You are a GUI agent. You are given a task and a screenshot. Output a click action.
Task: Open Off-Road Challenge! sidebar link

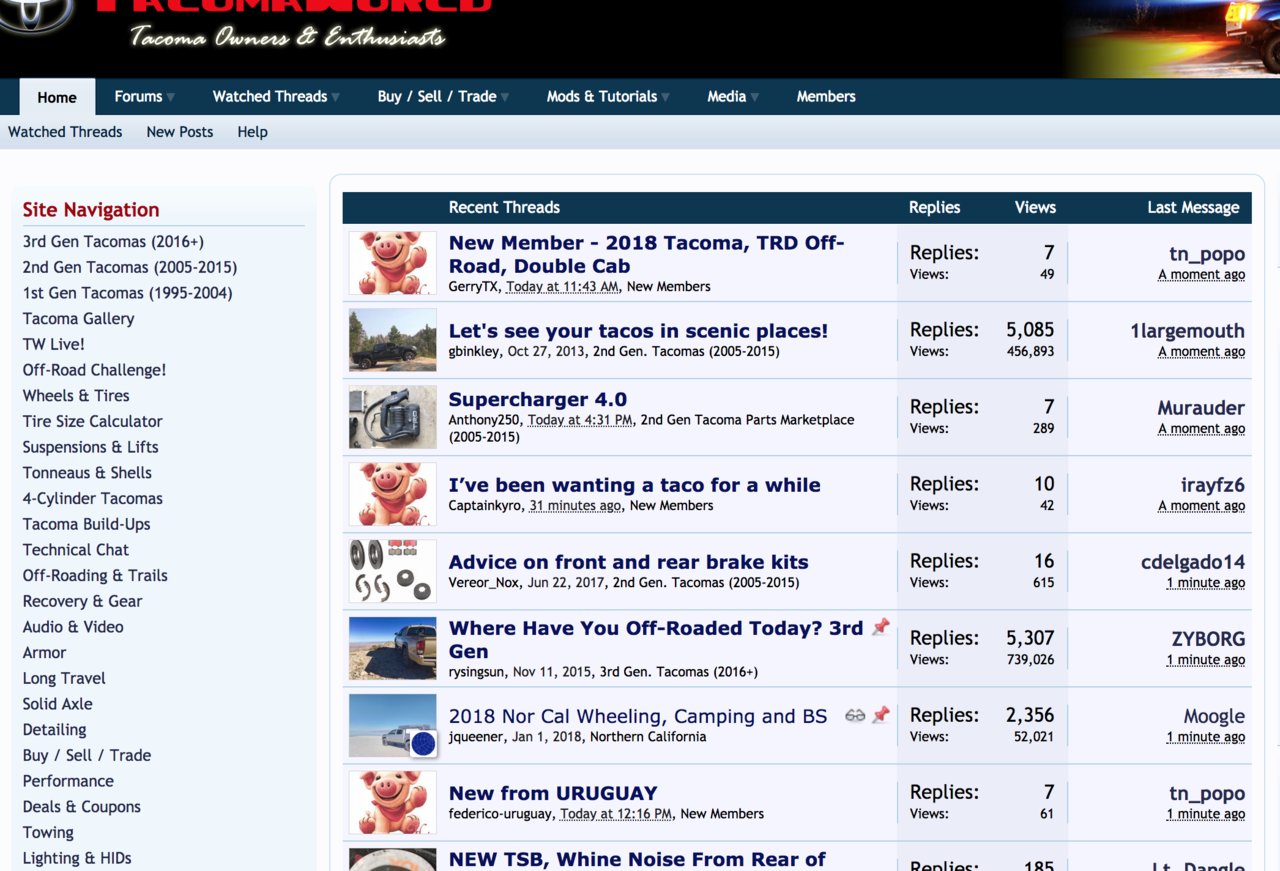94,370
